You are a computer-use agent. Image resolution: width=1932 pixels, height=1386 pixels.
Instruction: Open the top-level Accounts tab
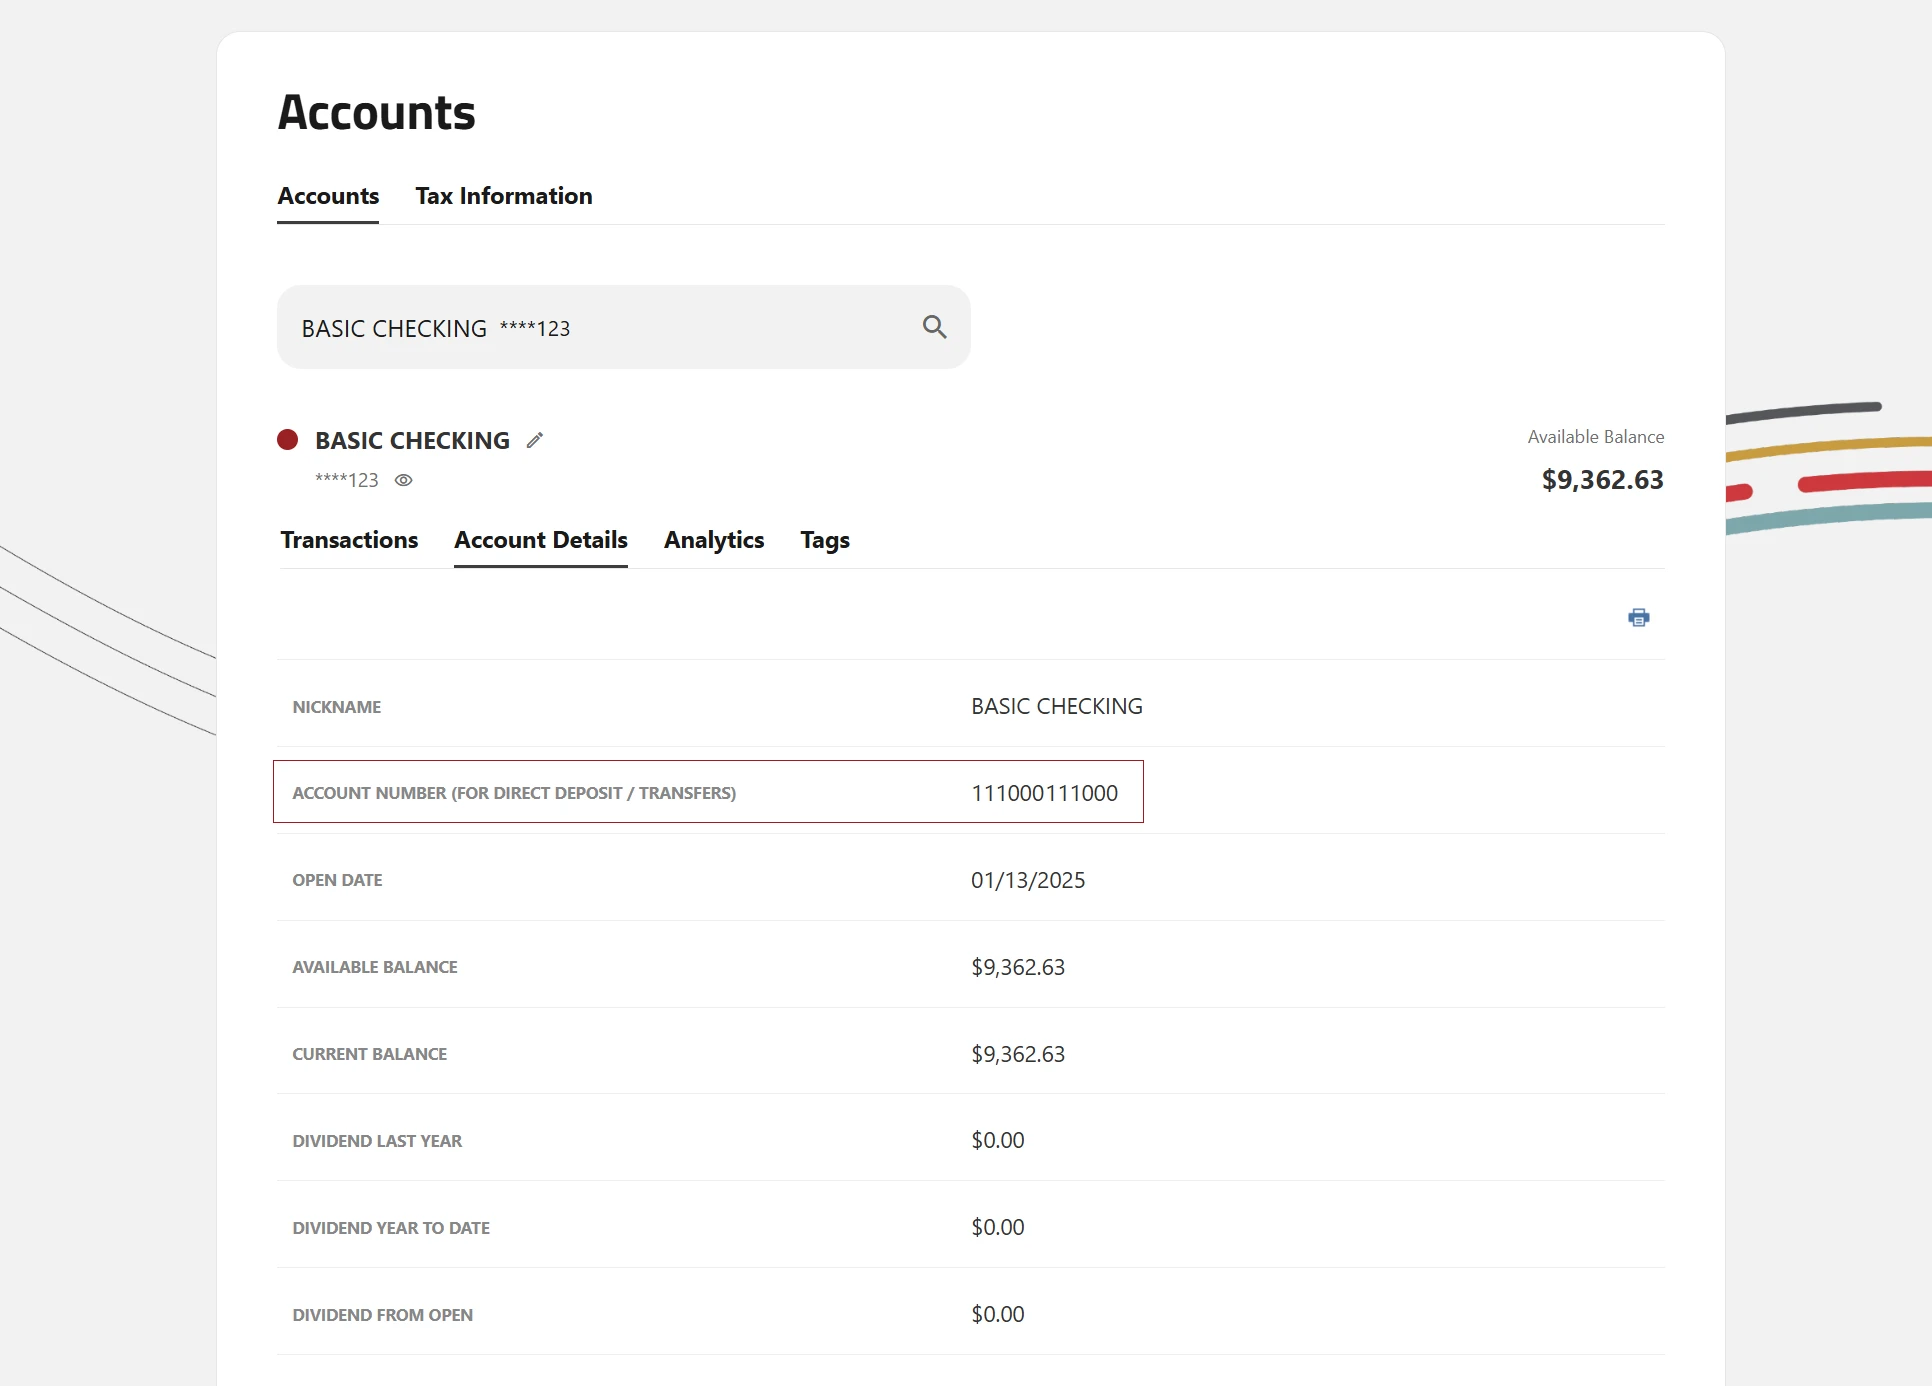(328, 196)
